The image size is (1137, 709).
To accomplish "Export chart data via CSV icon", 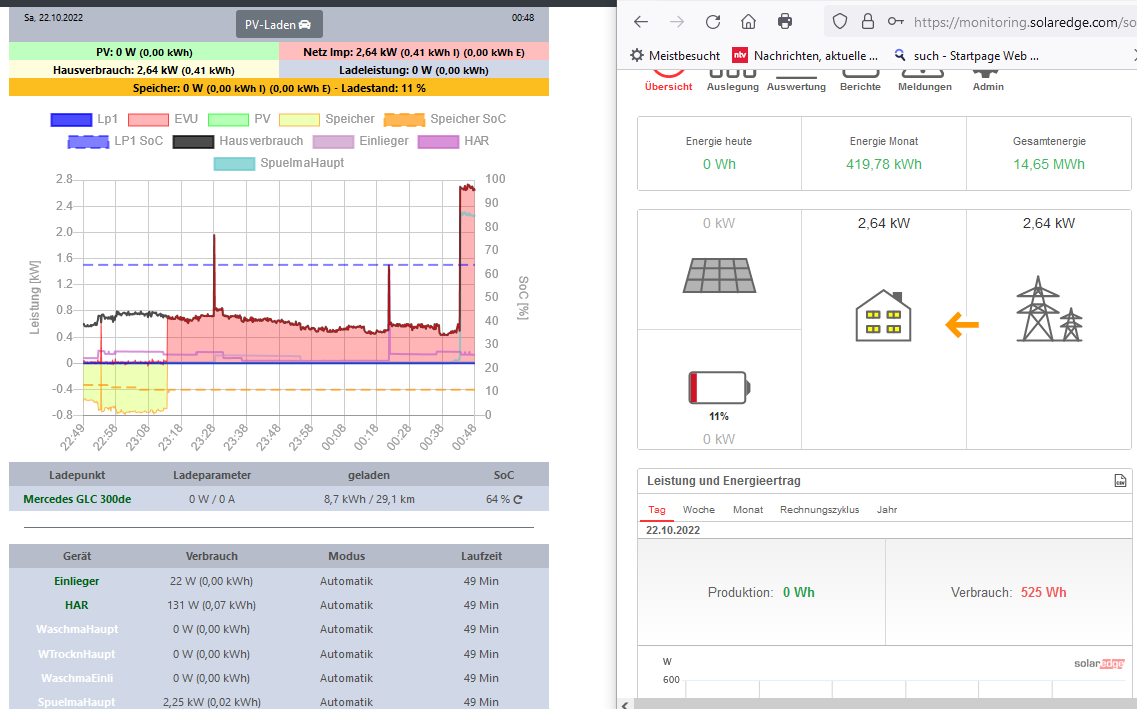I will 1120,481.
